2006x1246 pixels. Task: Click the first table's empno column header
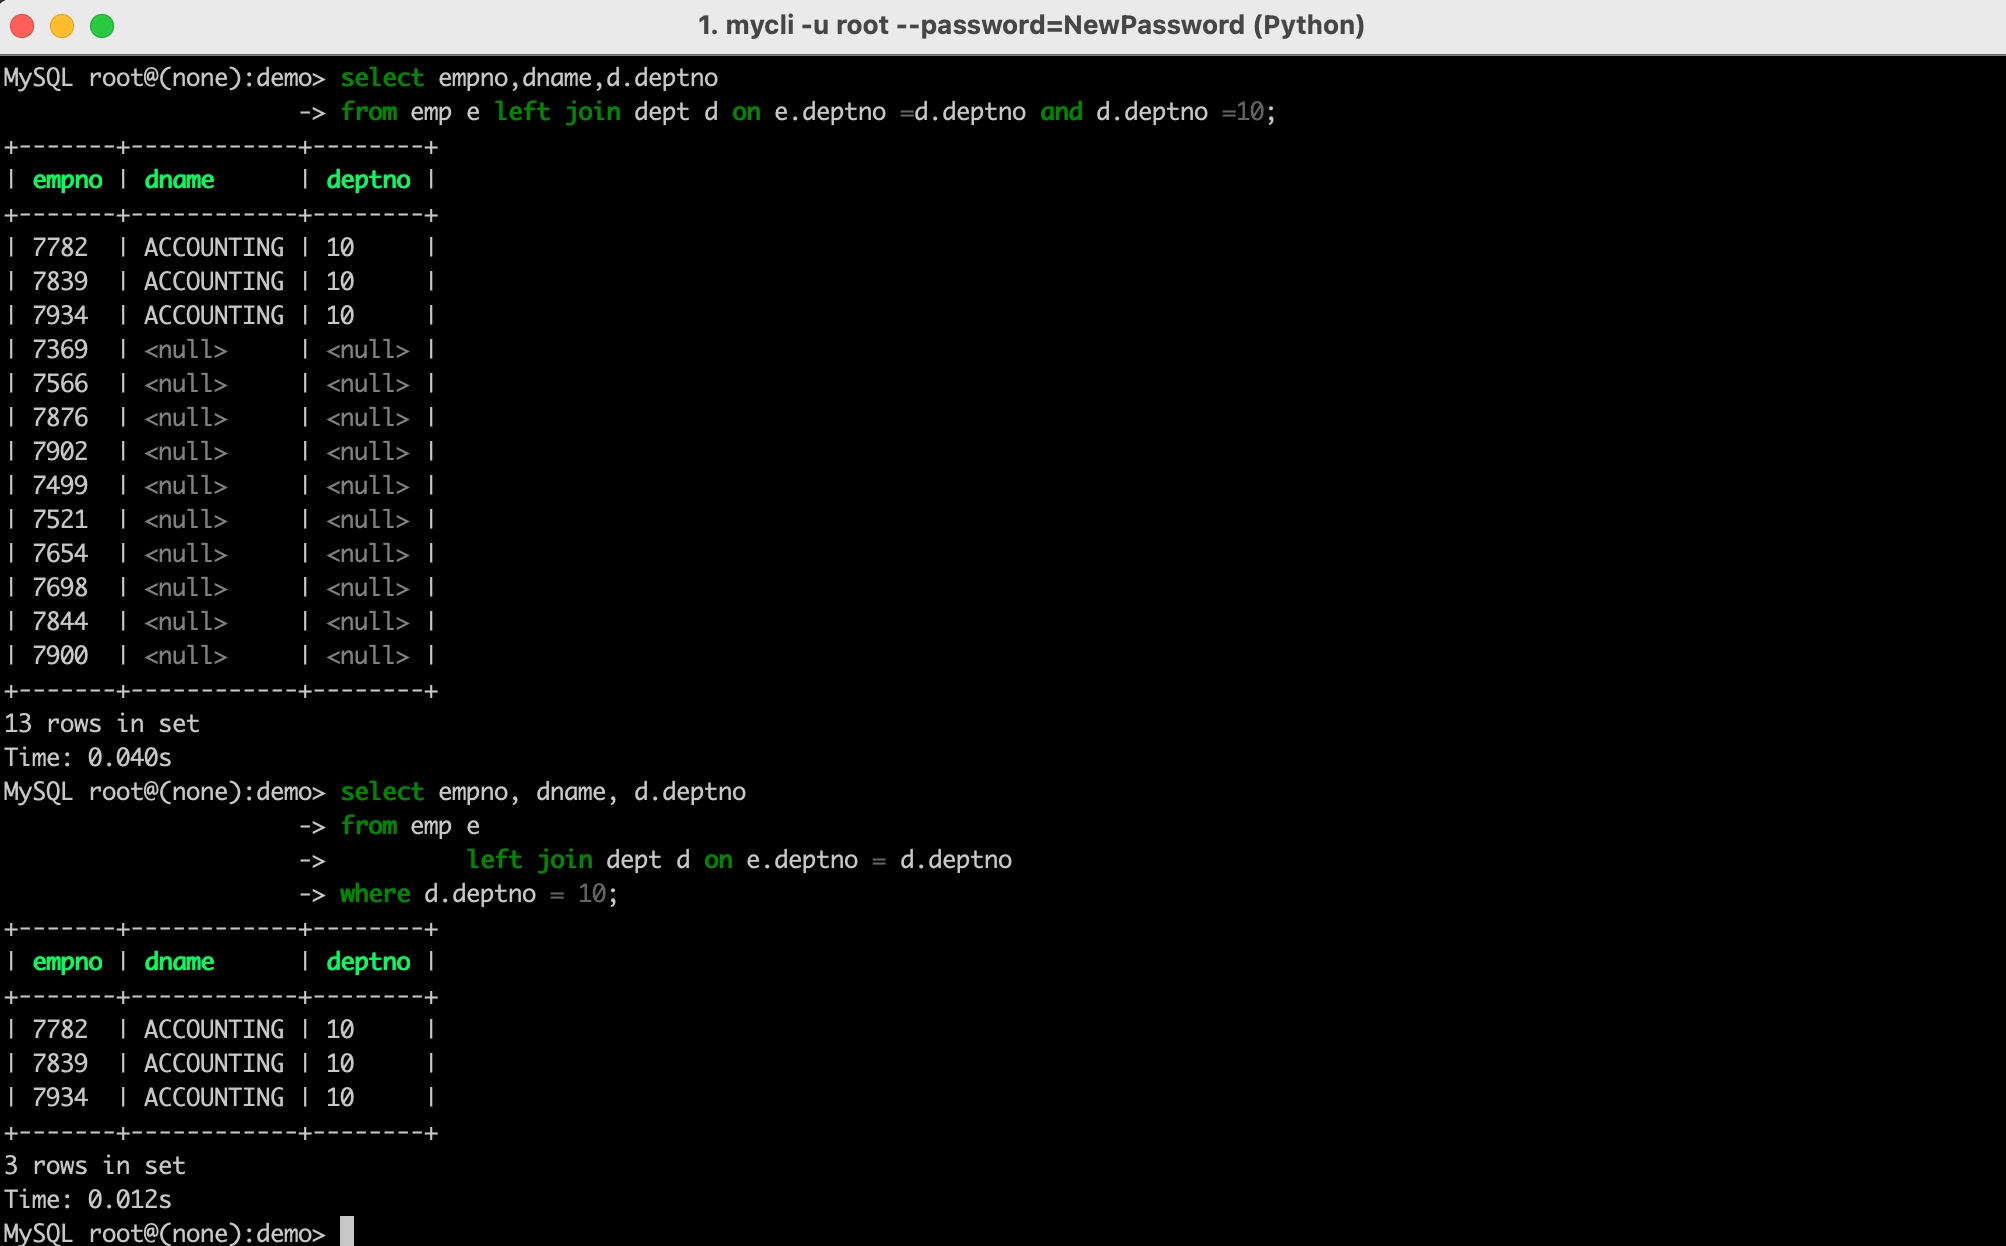pos(67,180)
